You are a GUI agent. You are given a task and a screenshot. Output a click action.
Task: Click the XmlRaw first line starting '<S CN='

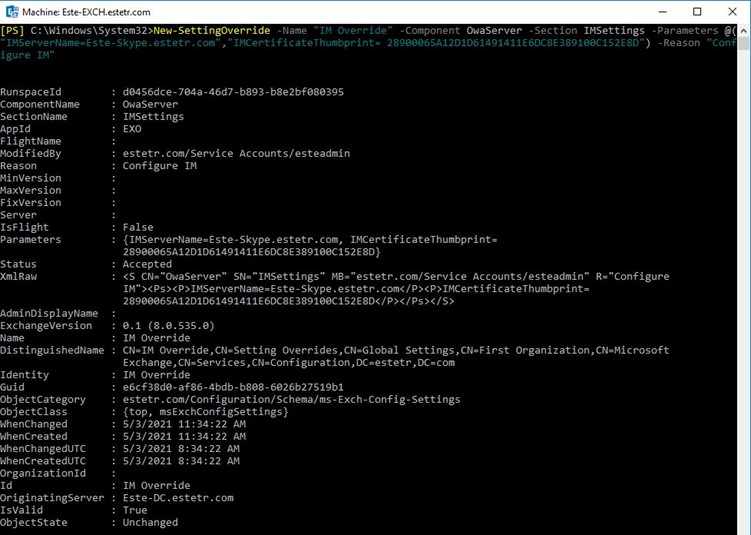[396, 276]
